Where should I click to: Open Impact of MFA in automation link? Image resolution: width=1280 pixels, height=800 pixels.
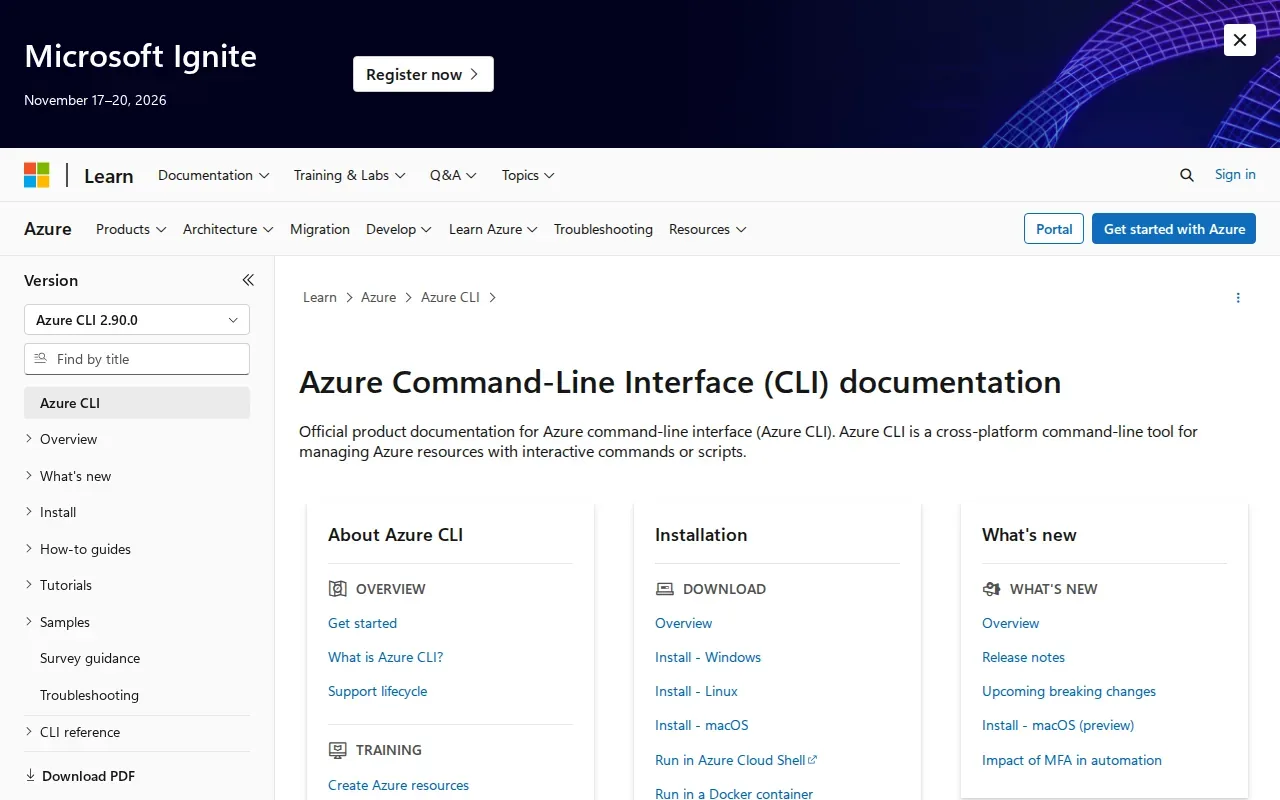(1072, 760)
